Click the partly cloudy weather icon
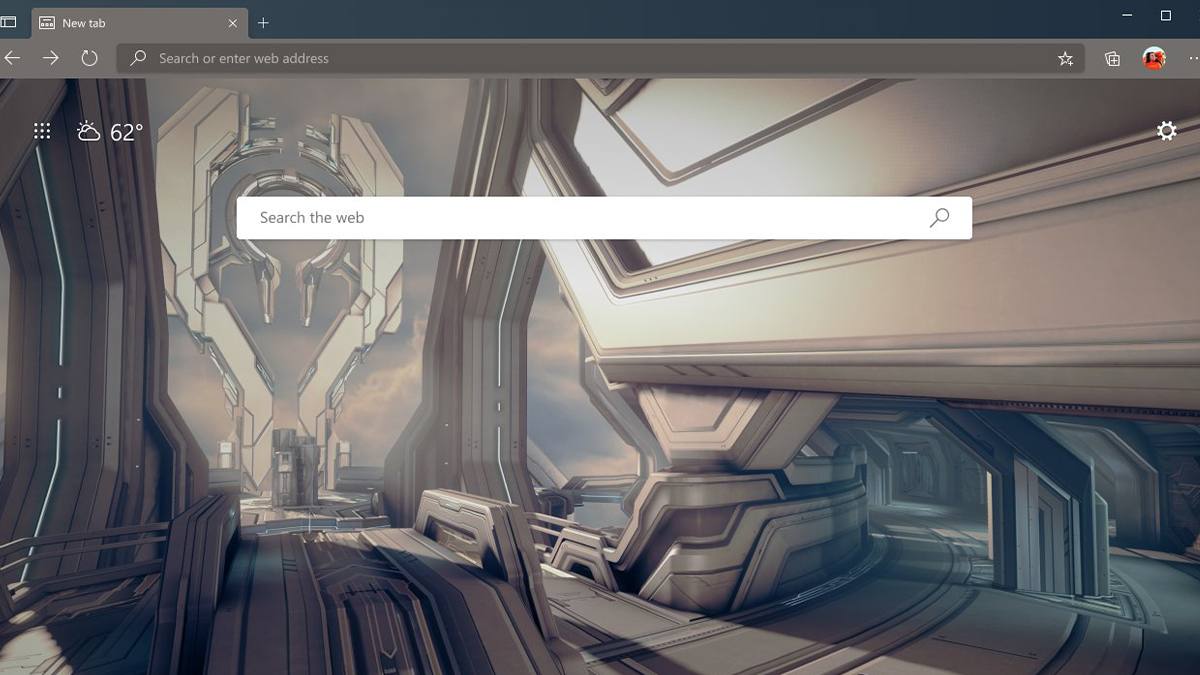The width and height of the screenshot is (1200, 675). pyautogui.click(x=89, y=131)
